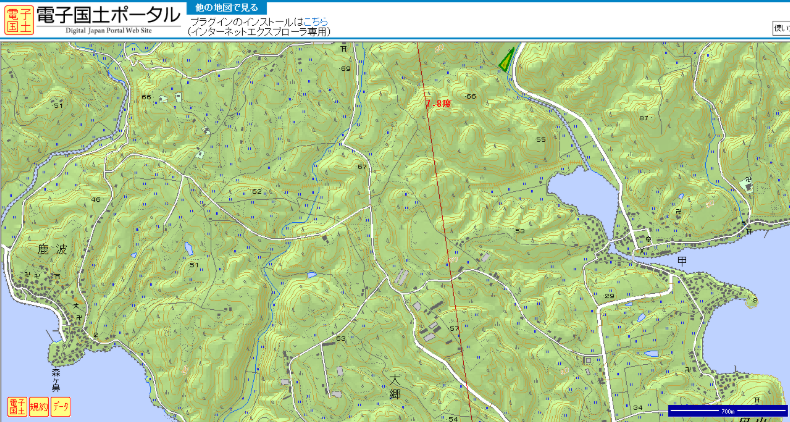Image resolution: width=790 pixels, height=422 pixels.
Task: Click the large blue lake on the map
Action: pos(577,196)
